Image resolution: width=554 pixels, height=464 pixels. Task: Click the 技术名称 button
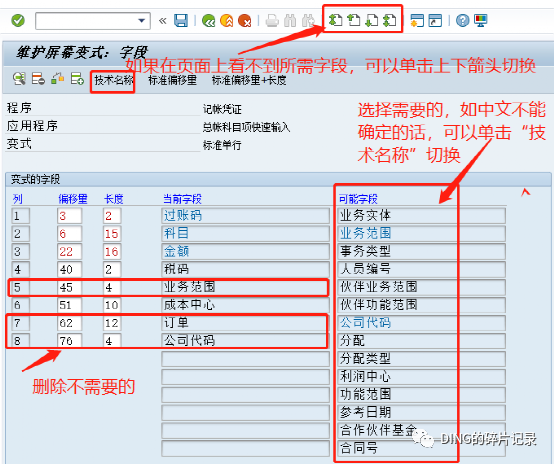coord(113,80)
